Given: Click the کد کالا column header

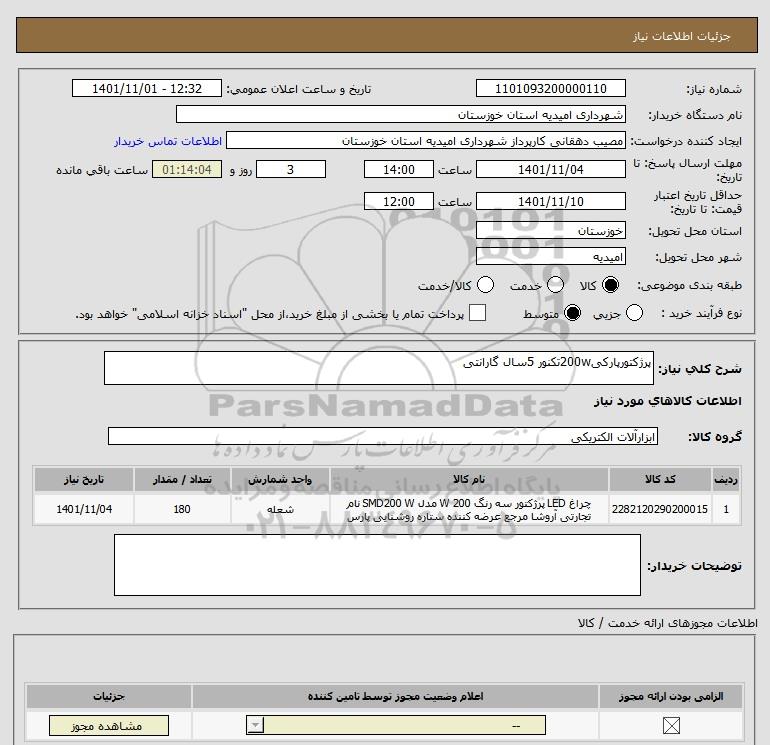Looking at the screenshot, I should coord(660,479).
